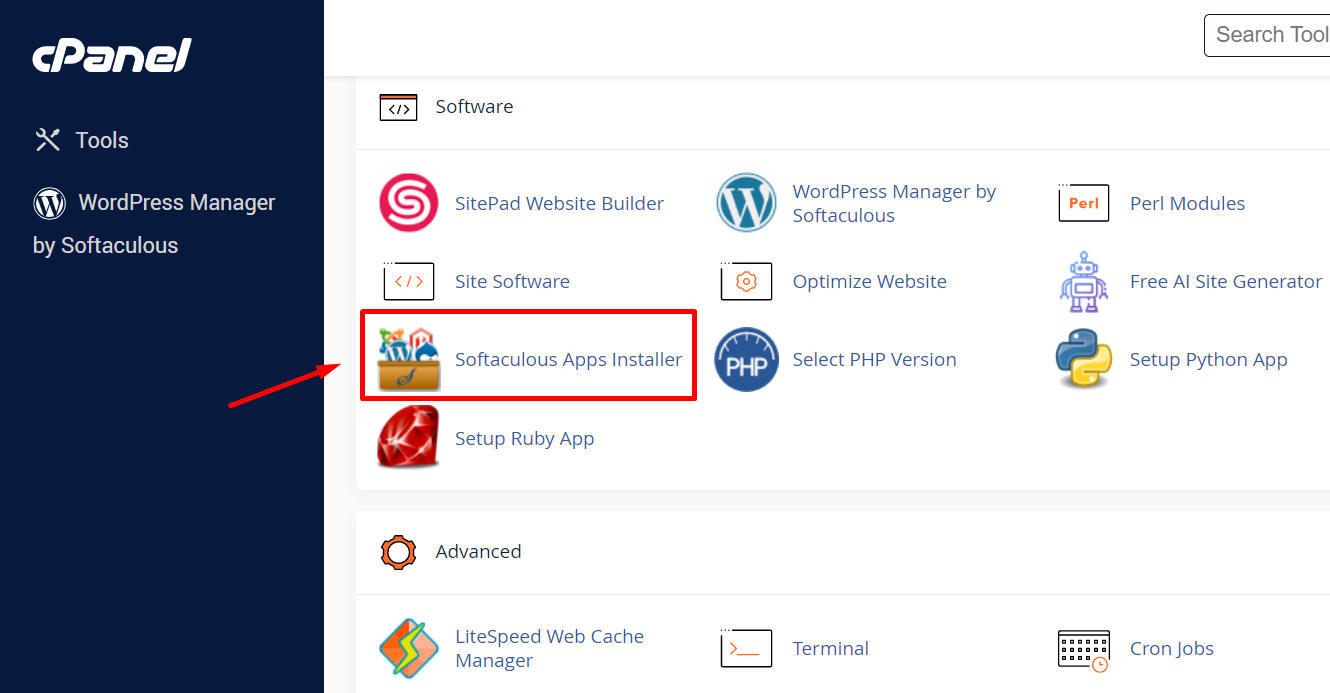1330x693 pixels.
Task: Click the Tools wrench icon
Action: [48, 140]
